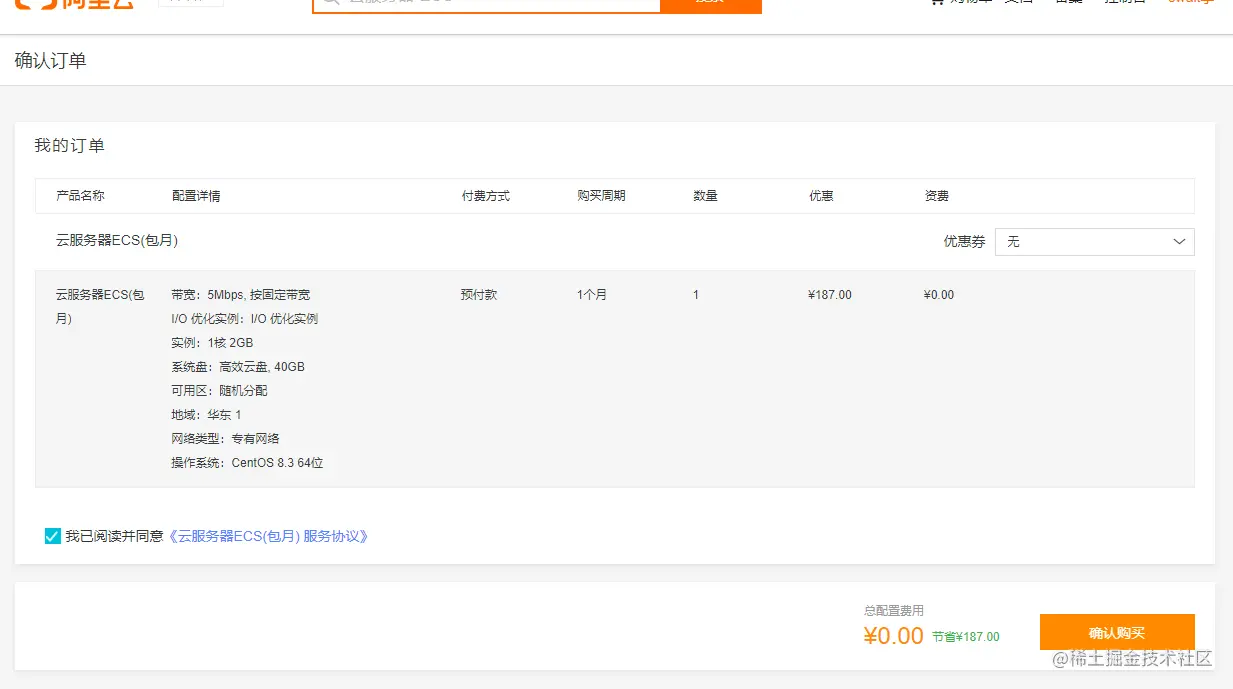Click the 1个月 purchase period cell

pos(592,295)
